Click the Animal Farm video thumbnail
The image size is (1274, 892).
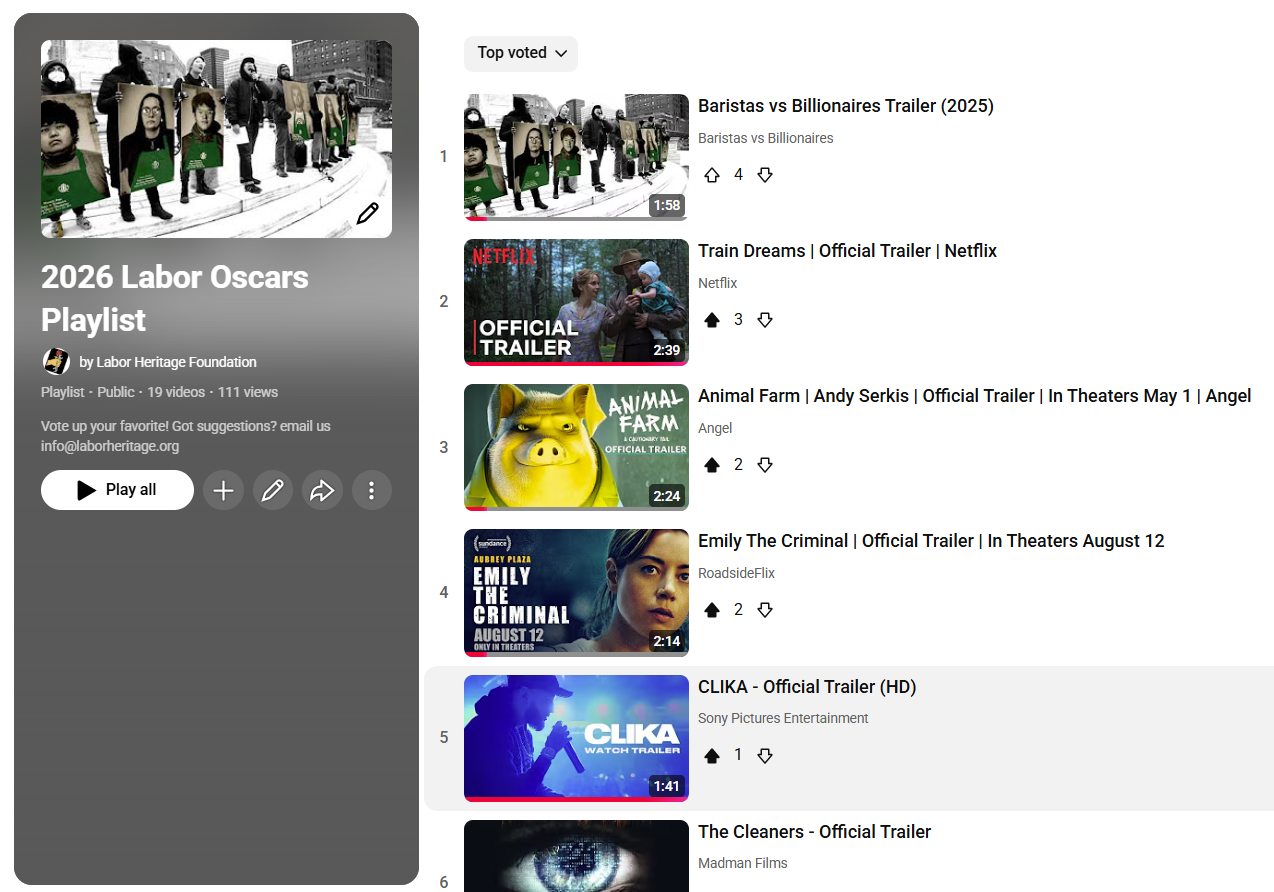point(576,447)
